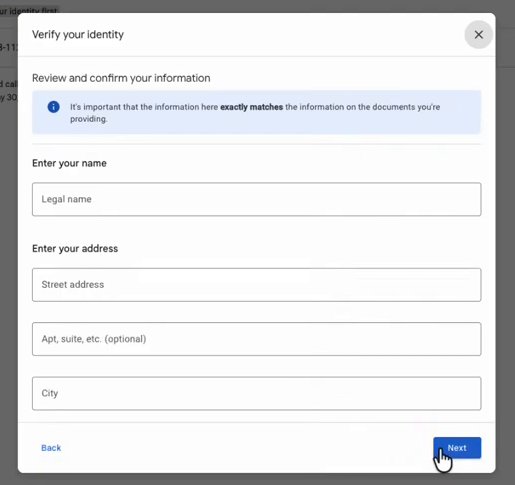Click the 'exactly matches' bold text
Viewport: 515px width, 485px height.
[252, 107]
